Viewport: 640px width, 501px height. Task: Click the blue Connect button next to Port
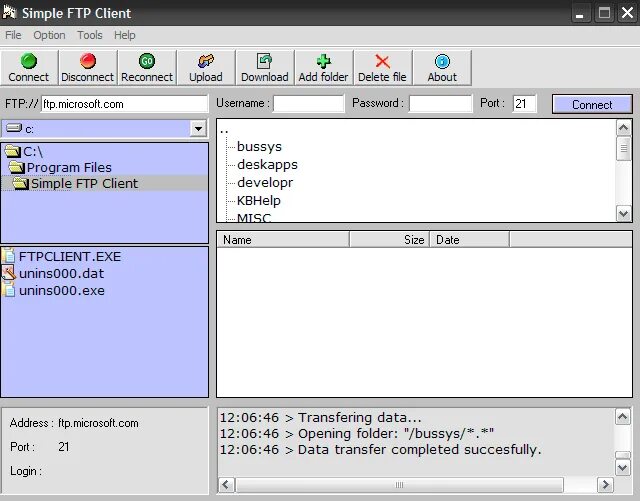pyautogui.click(x=592, y=105)
